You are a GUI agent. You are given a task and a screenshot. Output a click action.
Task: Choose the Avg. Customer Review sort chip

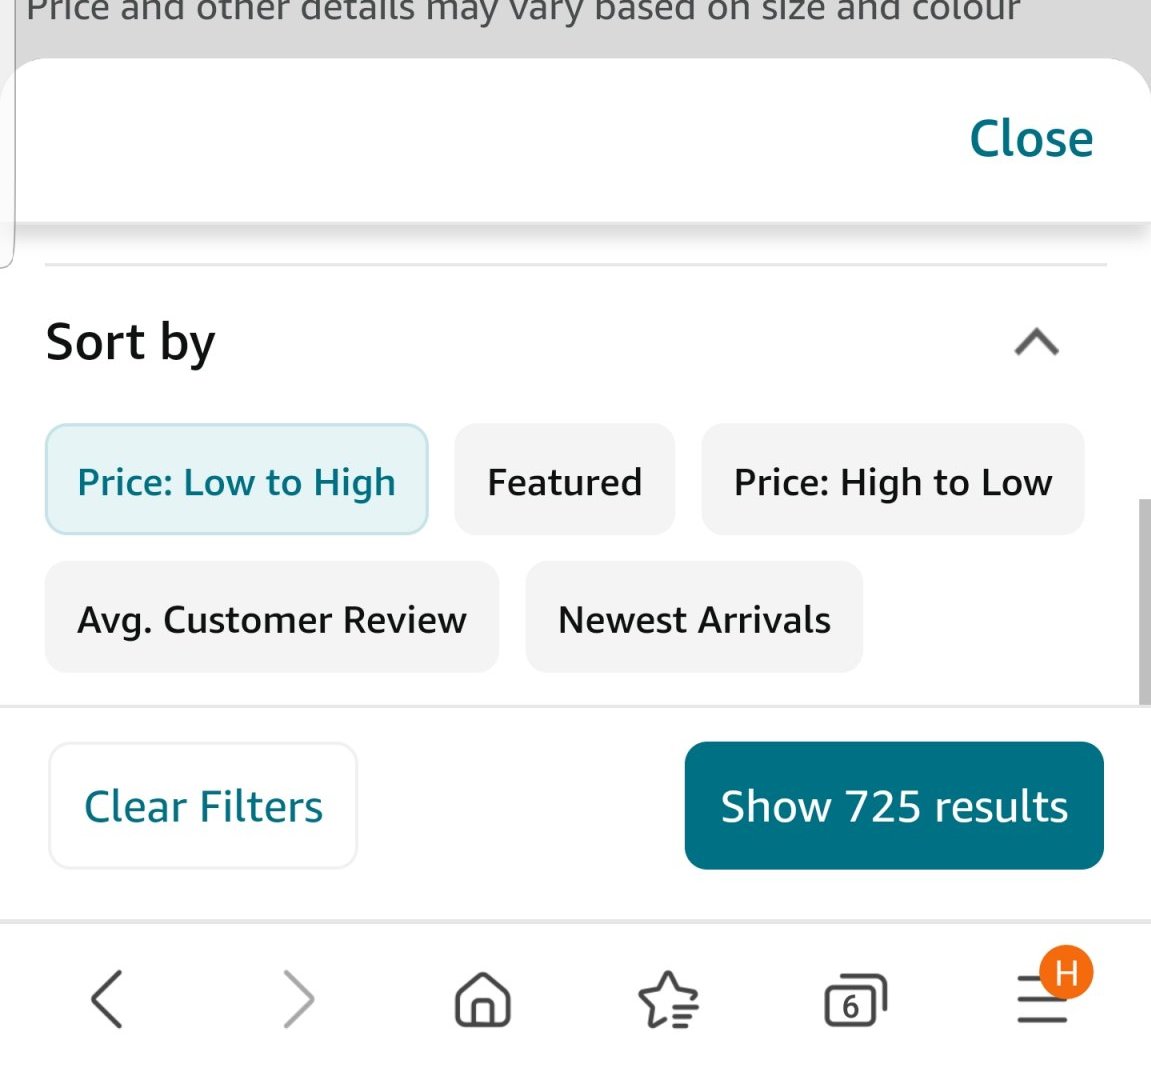(x=272, y=619)
